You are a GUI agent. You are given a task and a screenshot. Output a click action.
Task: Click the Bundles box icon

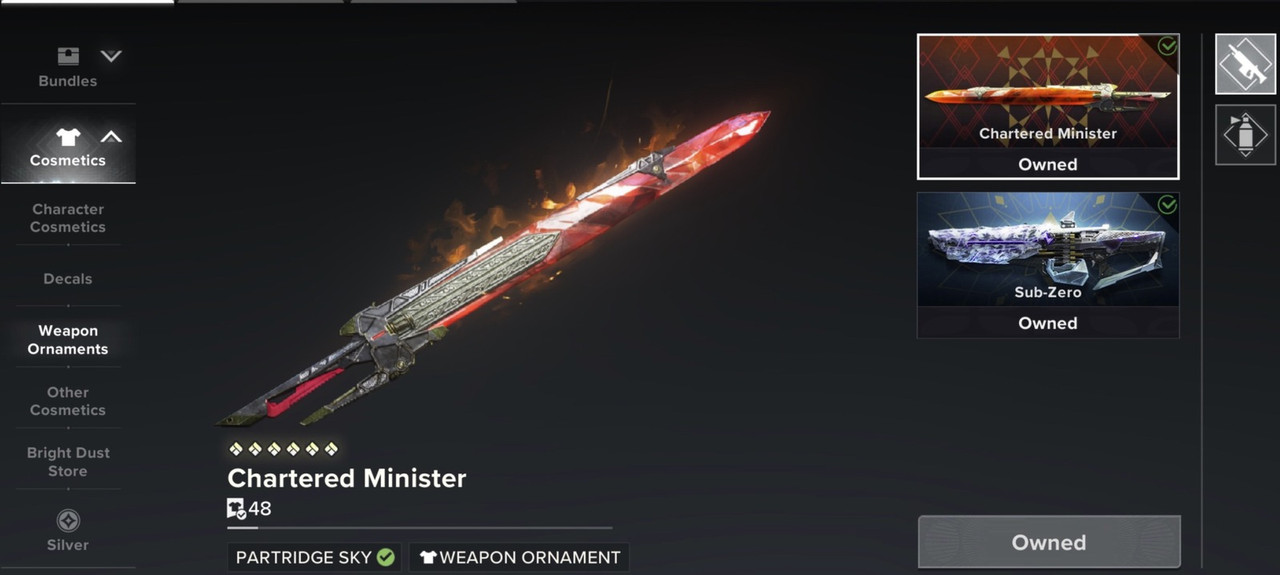[x=68, y=56]
